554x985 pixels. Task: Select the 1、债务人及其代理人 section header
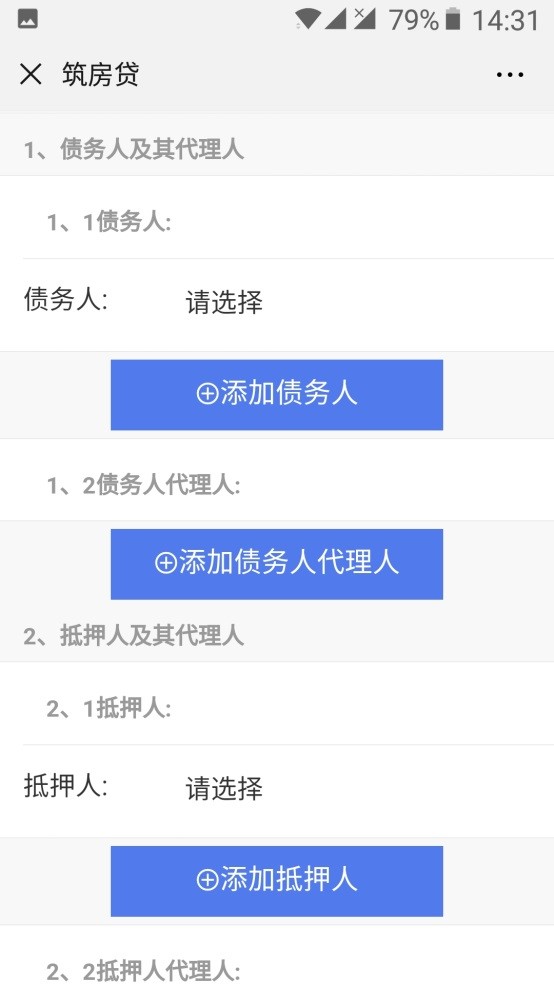click(x=134, y=150)
